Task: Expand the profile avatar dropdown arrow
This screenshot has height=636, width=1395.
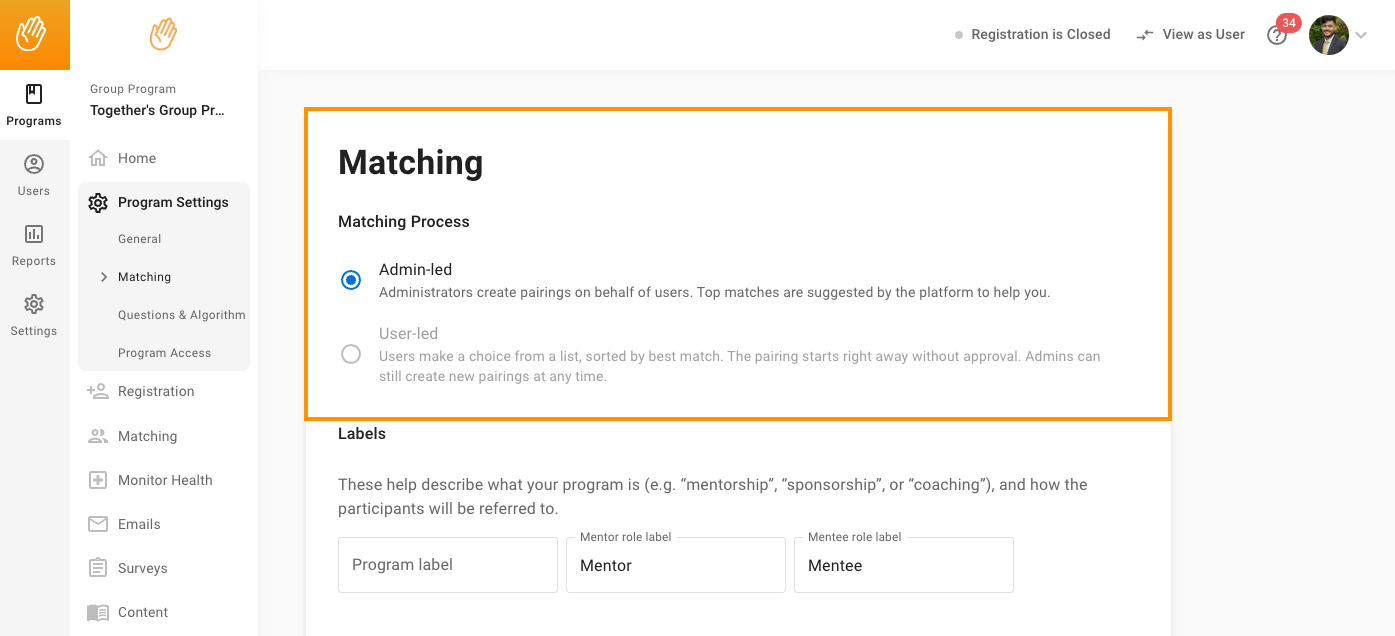Action: point(1361,35)
